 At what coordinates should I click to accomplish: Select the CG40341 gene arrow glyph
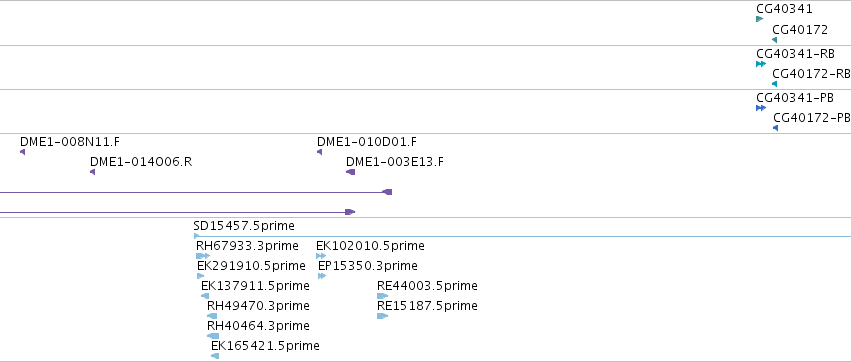point(759,19)
